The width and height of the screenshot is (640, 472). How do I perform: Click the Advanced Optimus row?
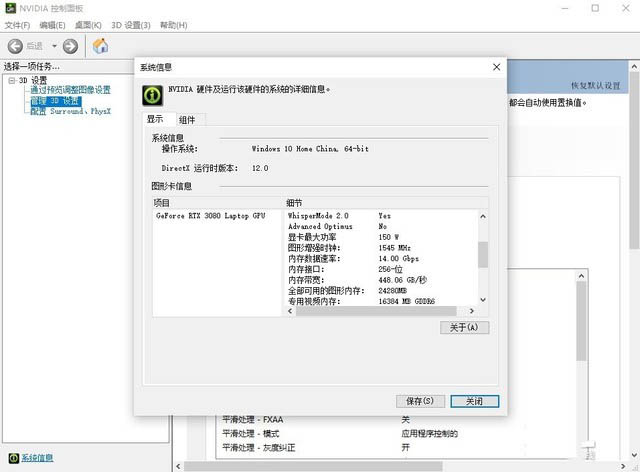pyautogui.click(x=382, y=226)
